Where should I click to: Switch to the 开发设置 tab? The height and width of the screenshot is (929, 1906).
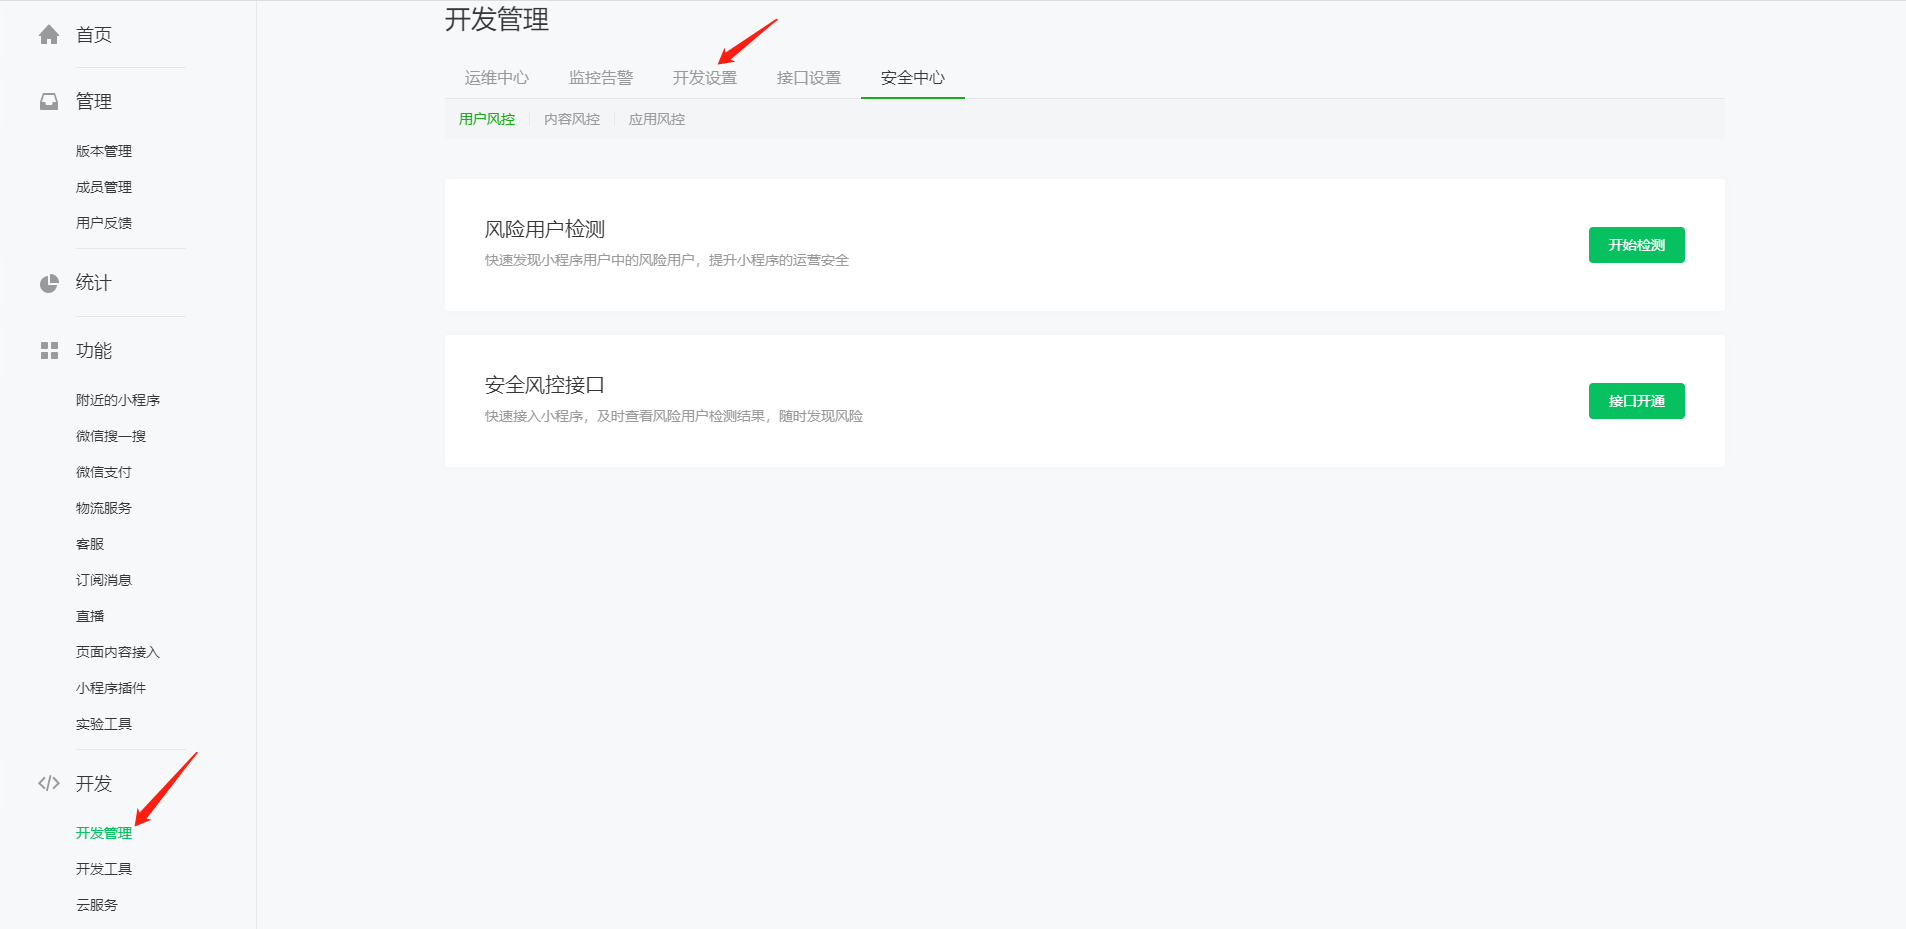coord(705,78)
